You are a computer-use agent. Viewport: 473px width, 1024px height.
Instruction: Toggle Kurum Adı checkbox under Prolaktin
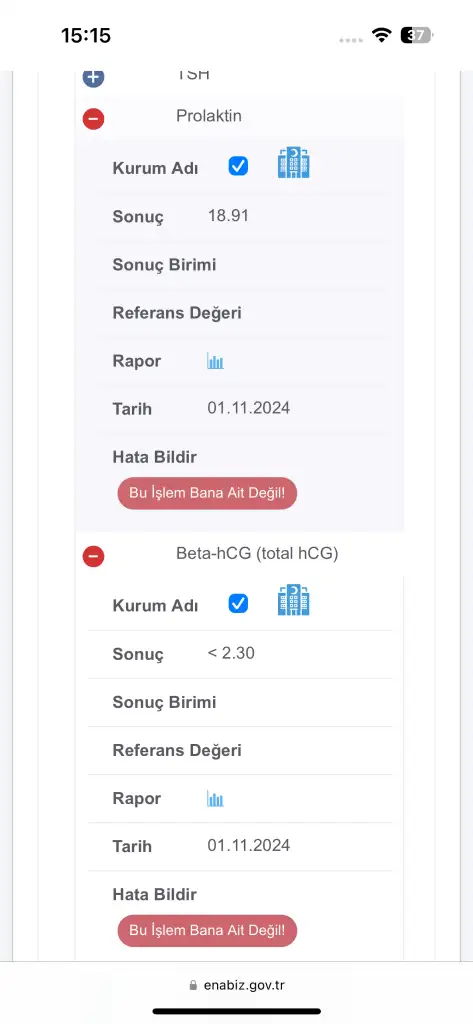(x=238, y=167)
